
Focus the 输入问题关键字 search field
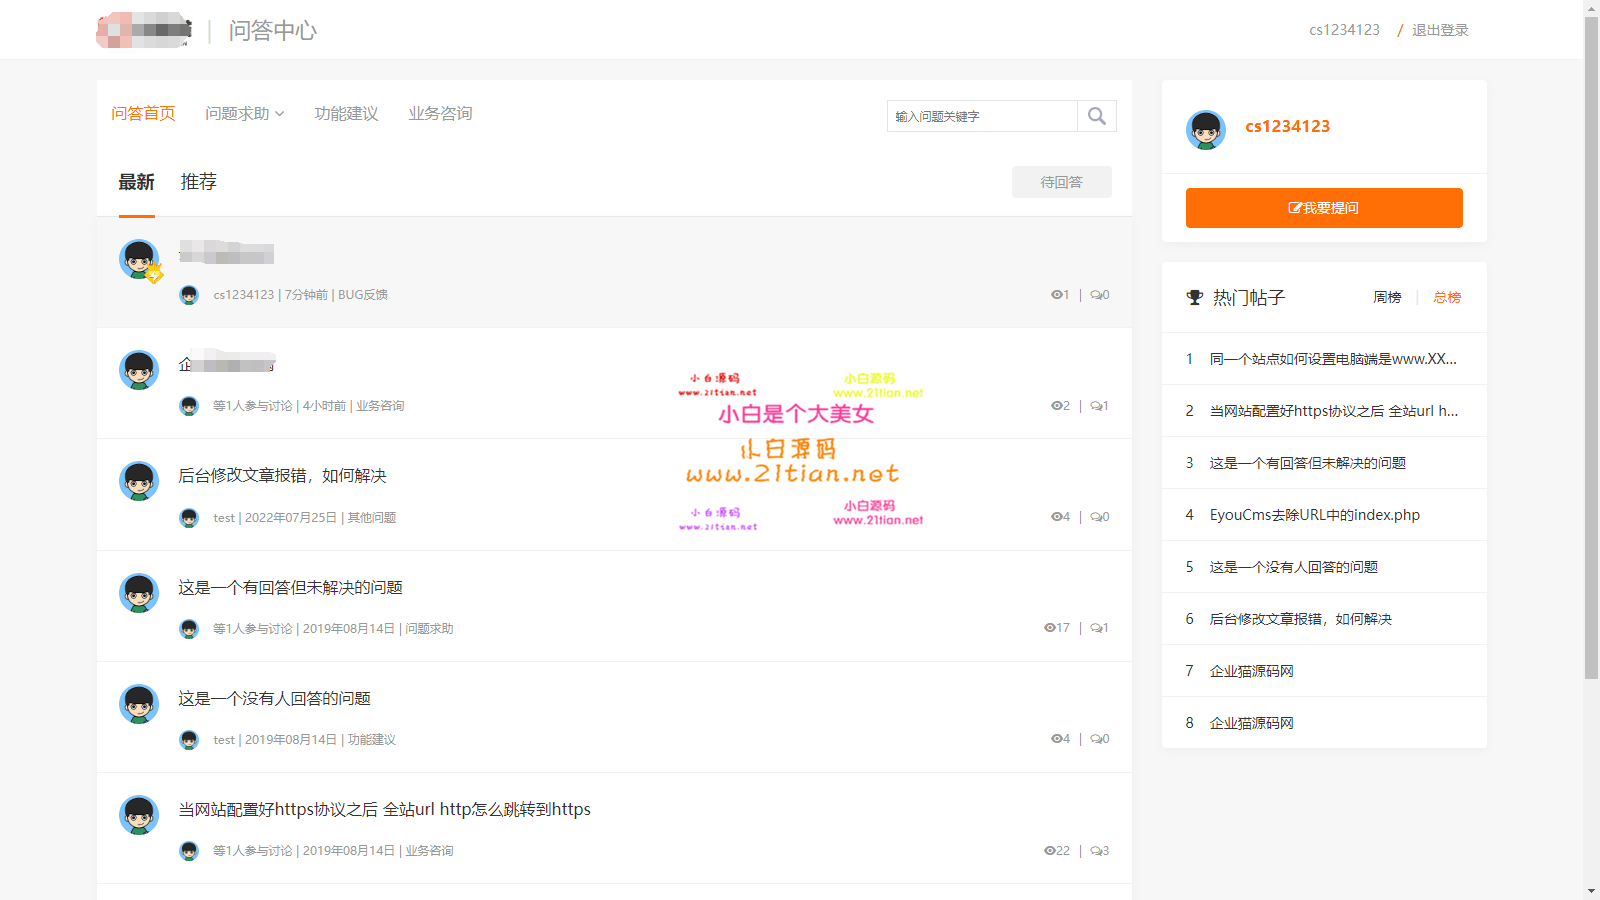click(x=981, y=116)
